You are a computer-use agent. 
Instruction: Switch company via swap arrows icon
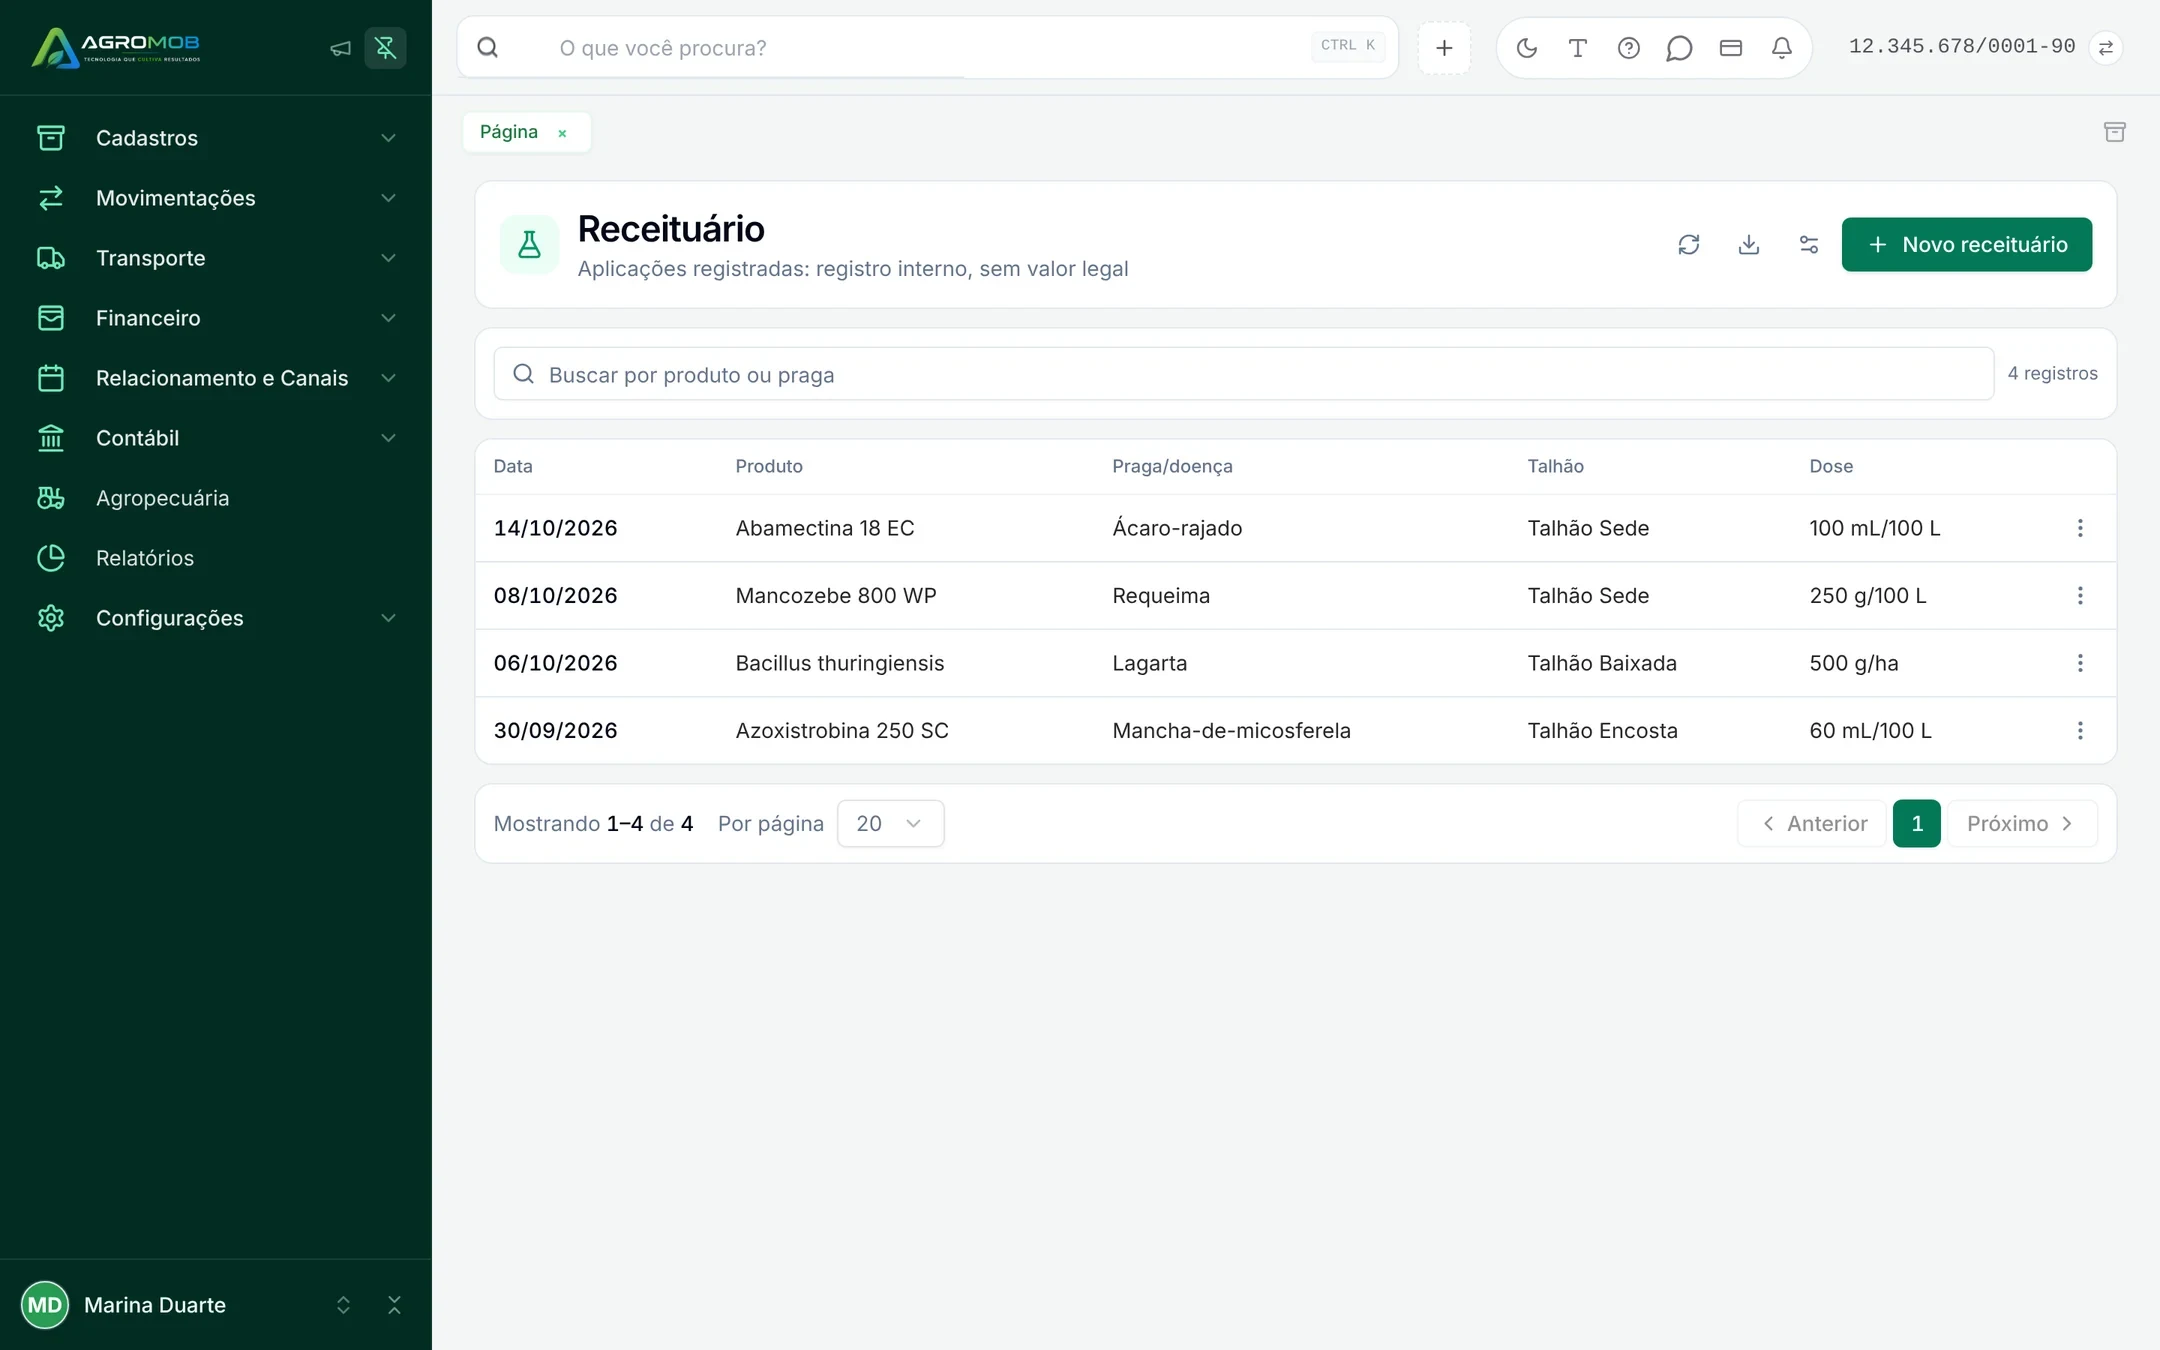click(2106, 48)
